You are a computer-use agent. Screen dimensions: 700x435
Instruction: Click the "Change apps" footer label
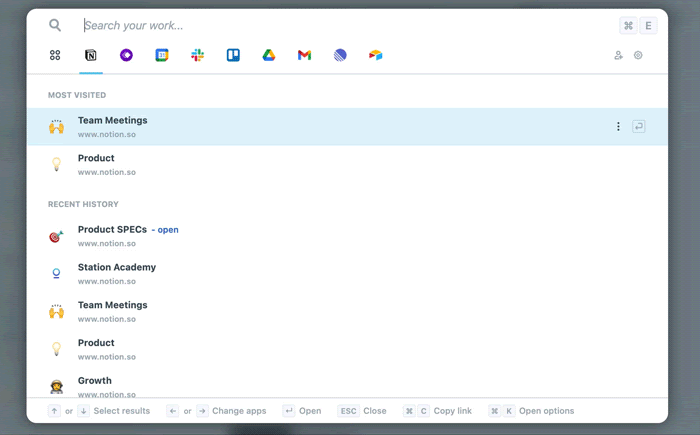[x=239, y=411]
